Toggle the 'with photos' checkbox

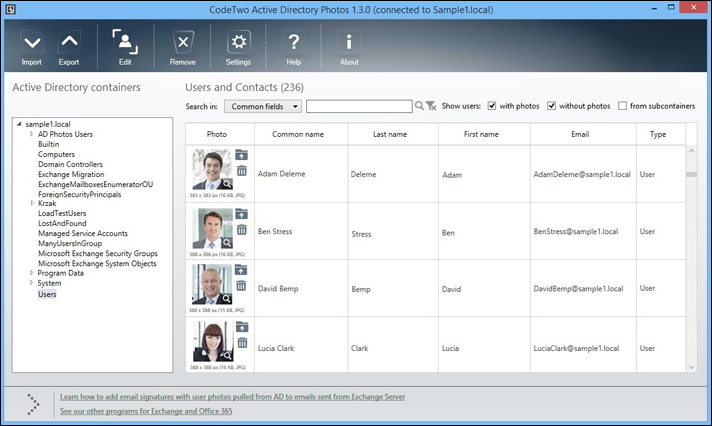pos(492,106)
